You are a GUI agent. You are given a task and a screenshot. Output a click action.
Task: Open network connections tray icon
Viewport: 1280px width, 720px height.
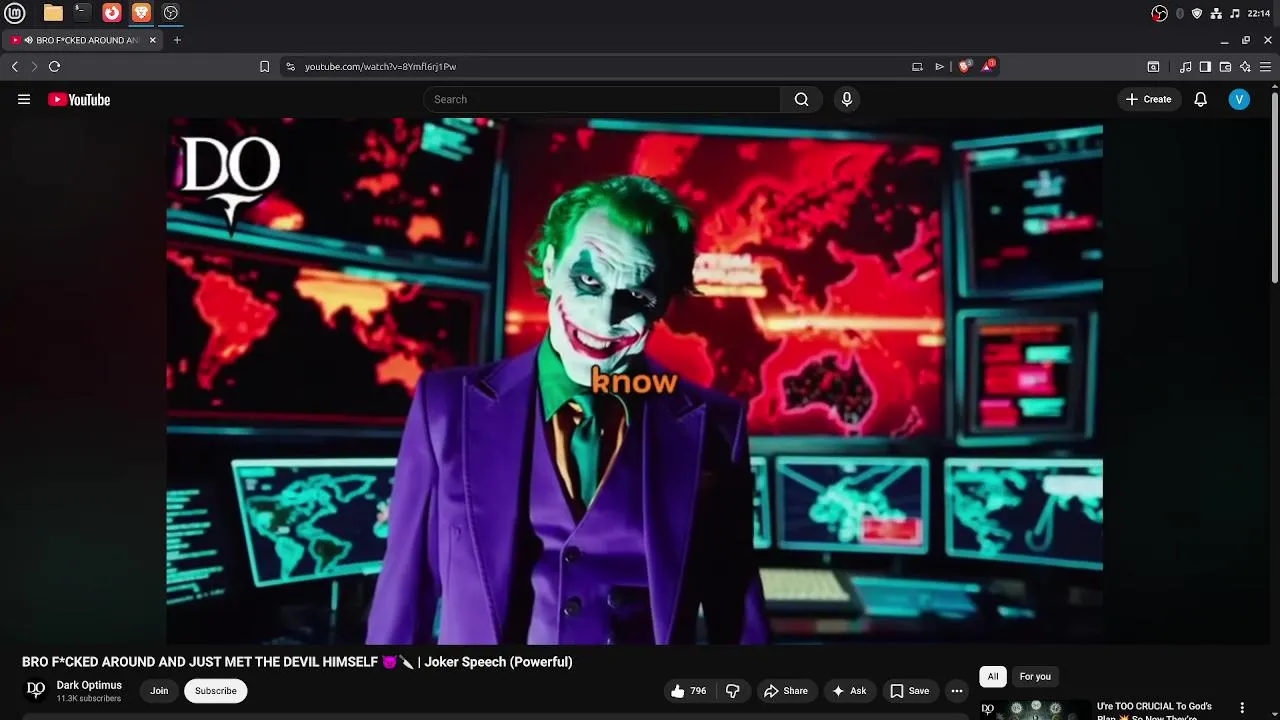click(x=1216, y=13)
